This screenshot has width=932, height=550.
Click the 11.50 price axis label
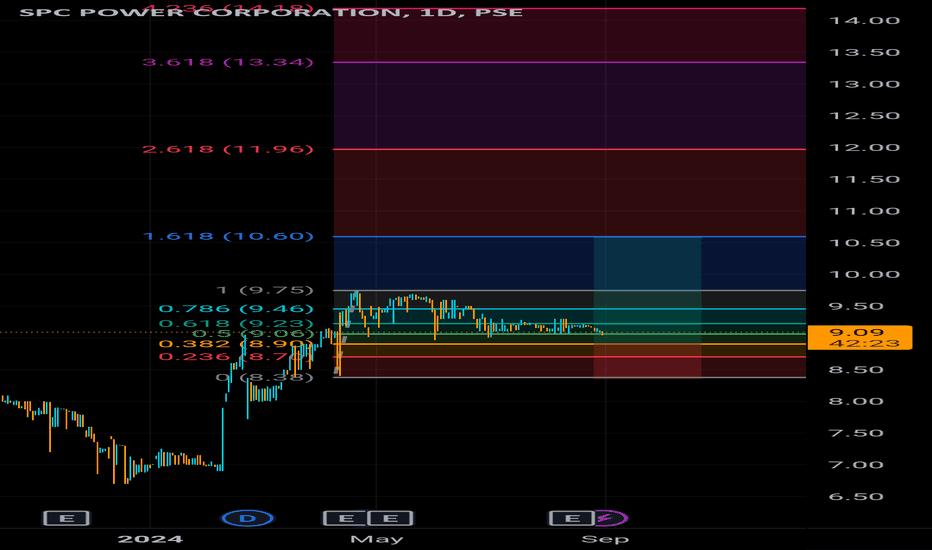864,179
